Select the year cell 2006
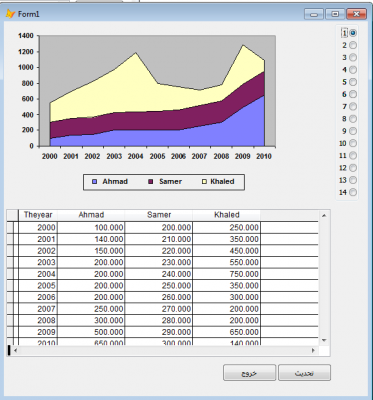The image size is (373, 400). tap(38, 297)
